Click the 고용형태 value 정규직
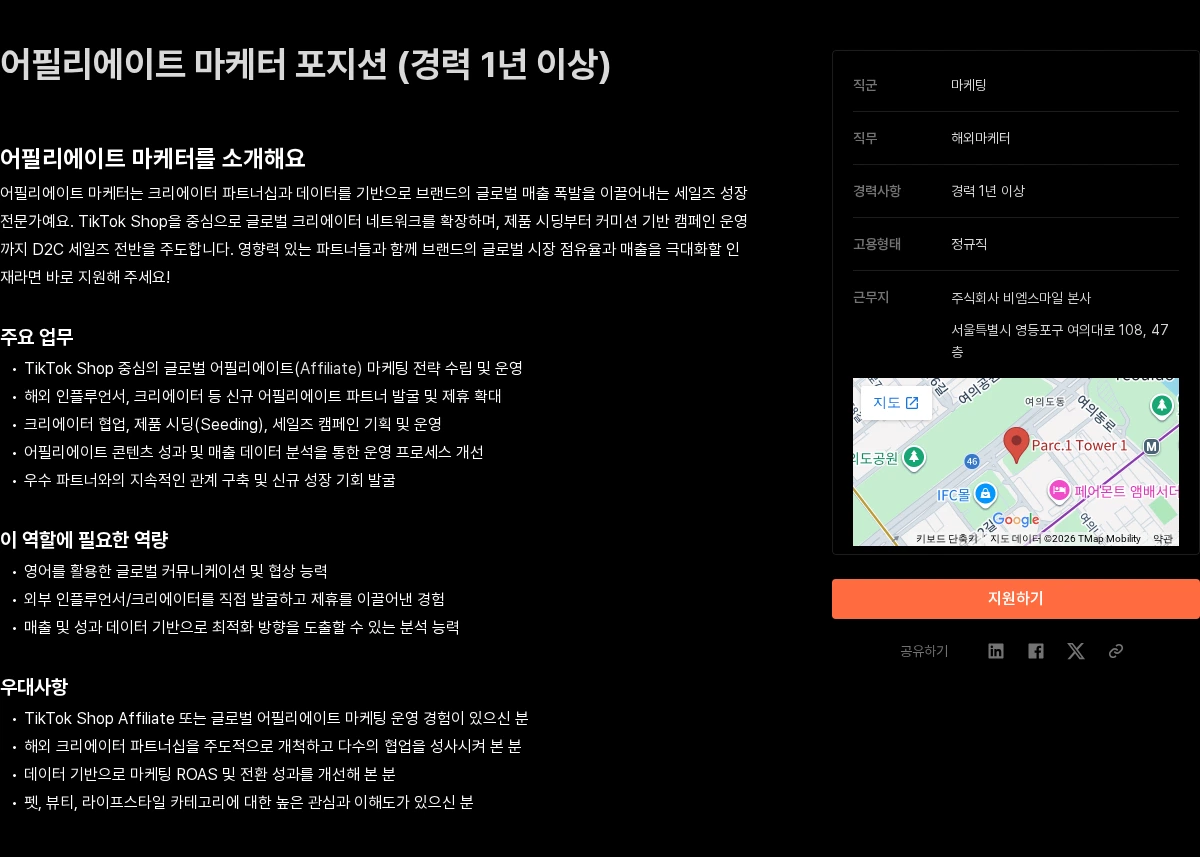The image size is (1200, 857). [x=969, y=244]
